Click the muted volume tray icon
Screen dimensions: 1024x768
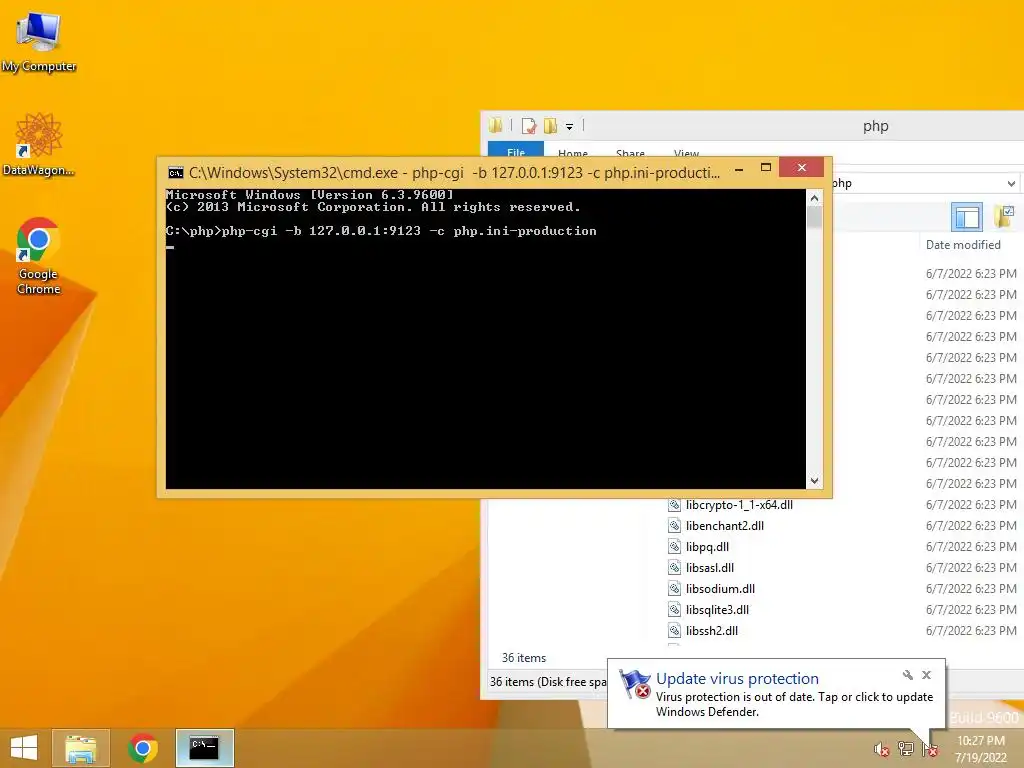pyautogui.click(x=881, y=749)
